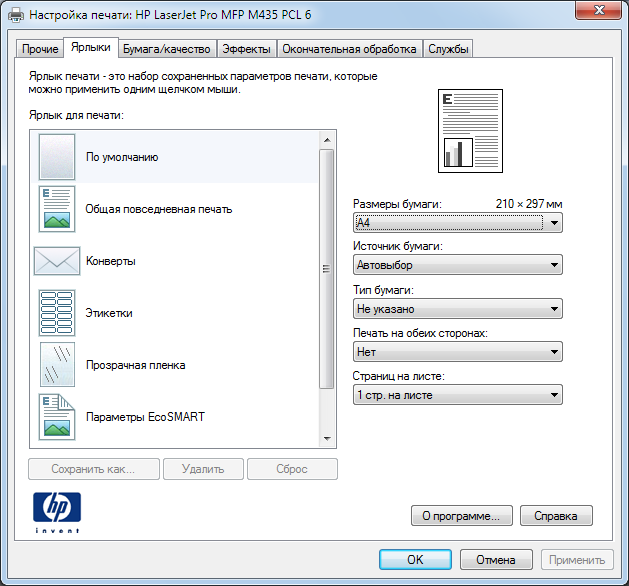Image resolution: width=629 pixels, height=586 pixels.
Task: Open the О программе... dialog
Action: click(x=461, y=515)
